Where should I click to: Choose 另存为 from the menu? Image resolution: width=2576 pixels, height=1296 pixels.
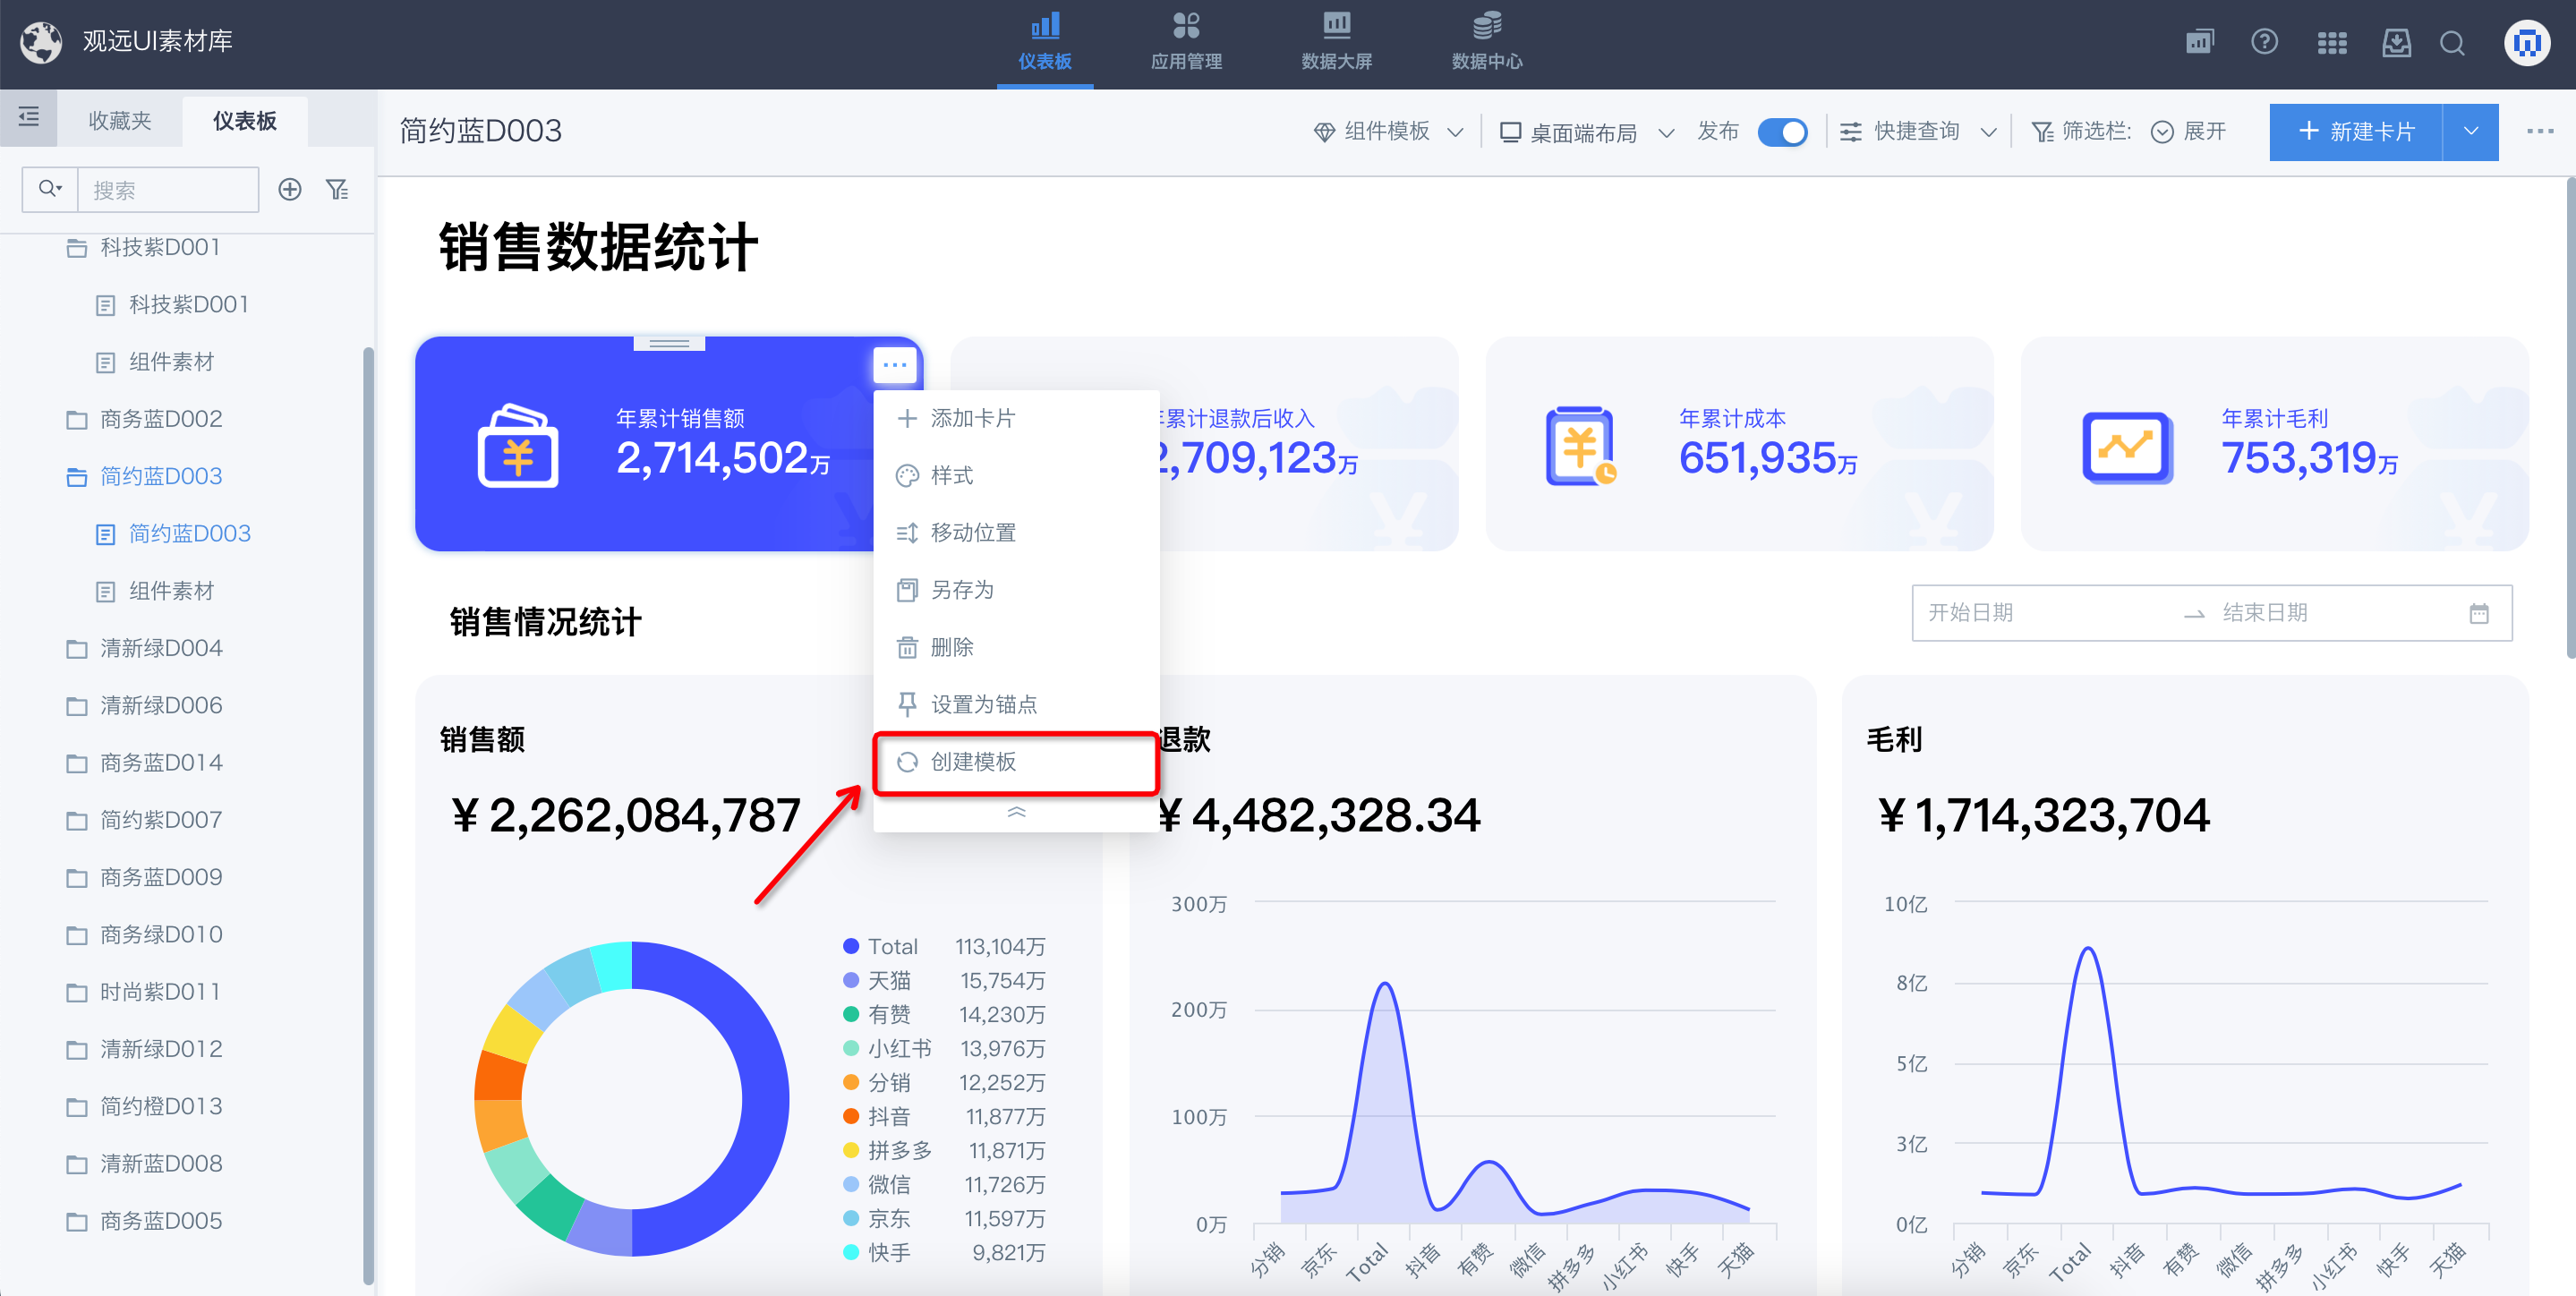pyautogui.click(x=1016, y=590)
